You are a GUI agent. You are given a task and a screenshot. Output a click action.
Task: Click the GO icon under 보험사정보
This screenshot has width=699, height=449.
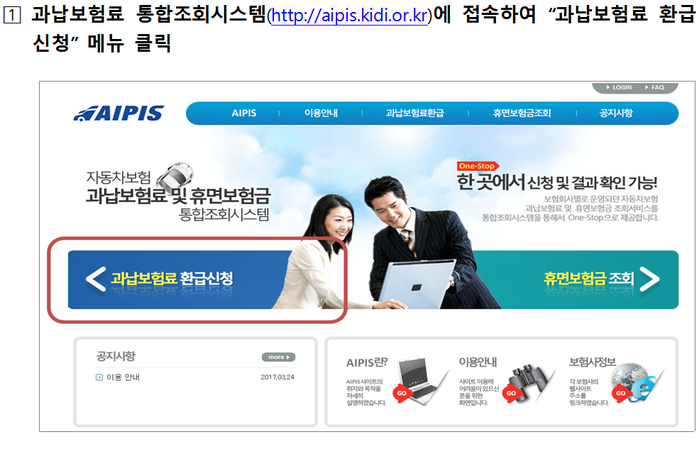pos(621,393)
